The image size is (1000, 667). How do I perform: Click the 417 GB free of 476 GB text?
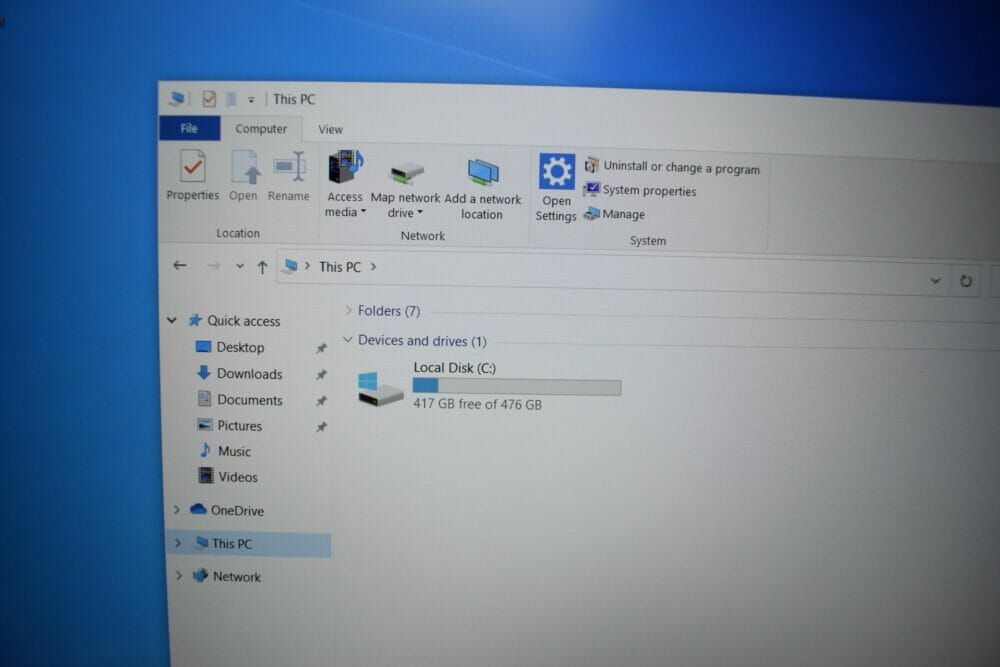coord(477,404)
